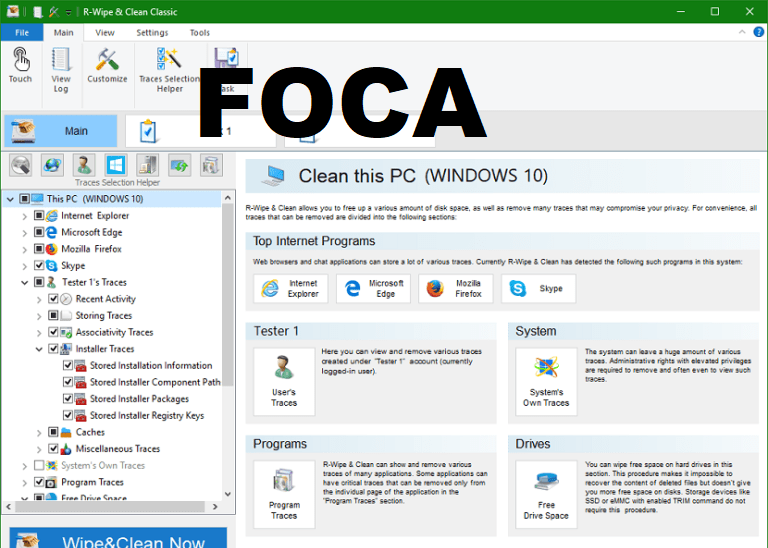Collapse the ribbon with the arrow
768x548 pixels.
[742, 32]
